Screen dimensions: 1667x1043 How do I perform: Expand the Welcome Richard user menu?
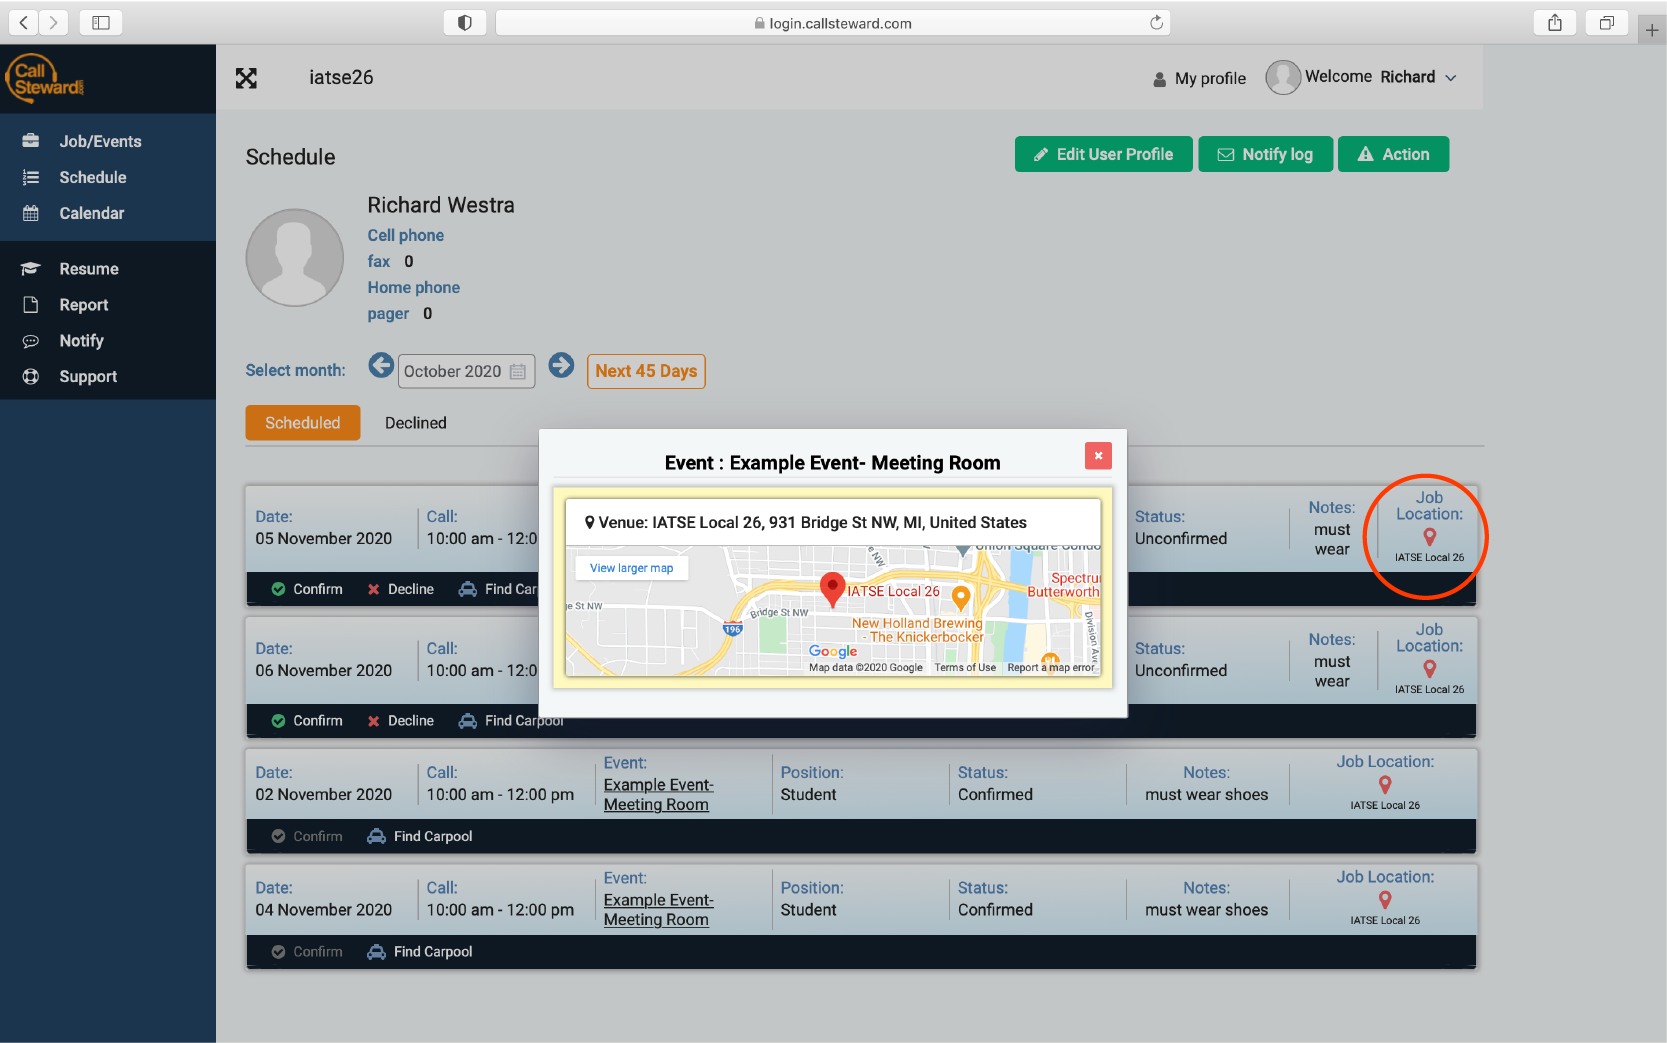(1450, 78)
